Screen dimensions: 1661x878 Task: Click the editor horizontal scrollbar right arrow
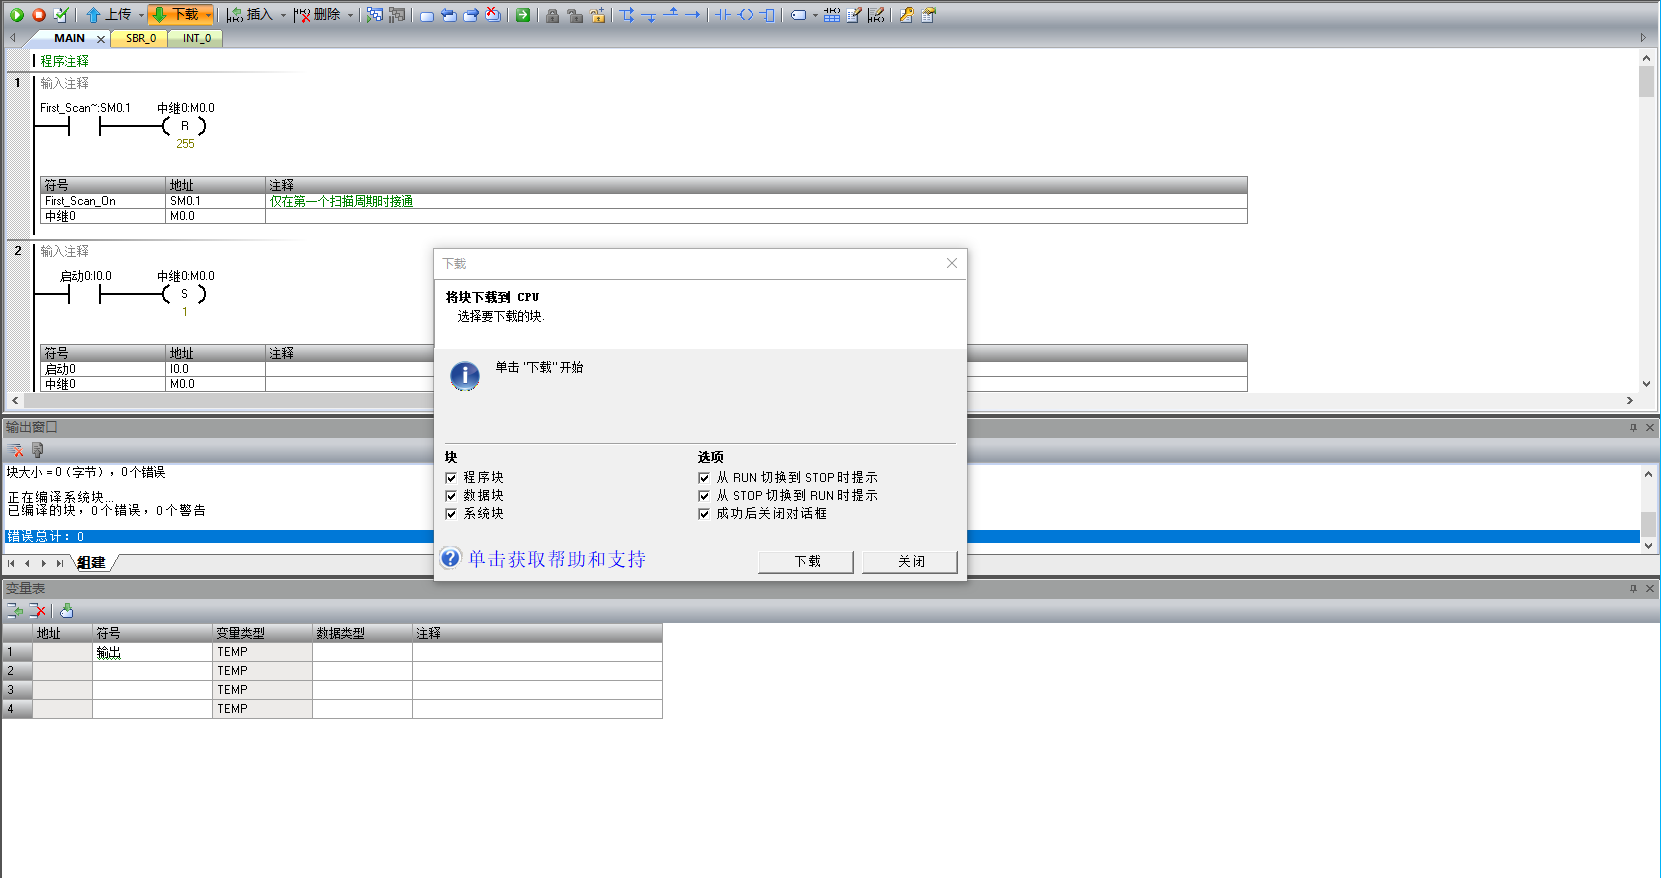click(x=1629, y=400)
